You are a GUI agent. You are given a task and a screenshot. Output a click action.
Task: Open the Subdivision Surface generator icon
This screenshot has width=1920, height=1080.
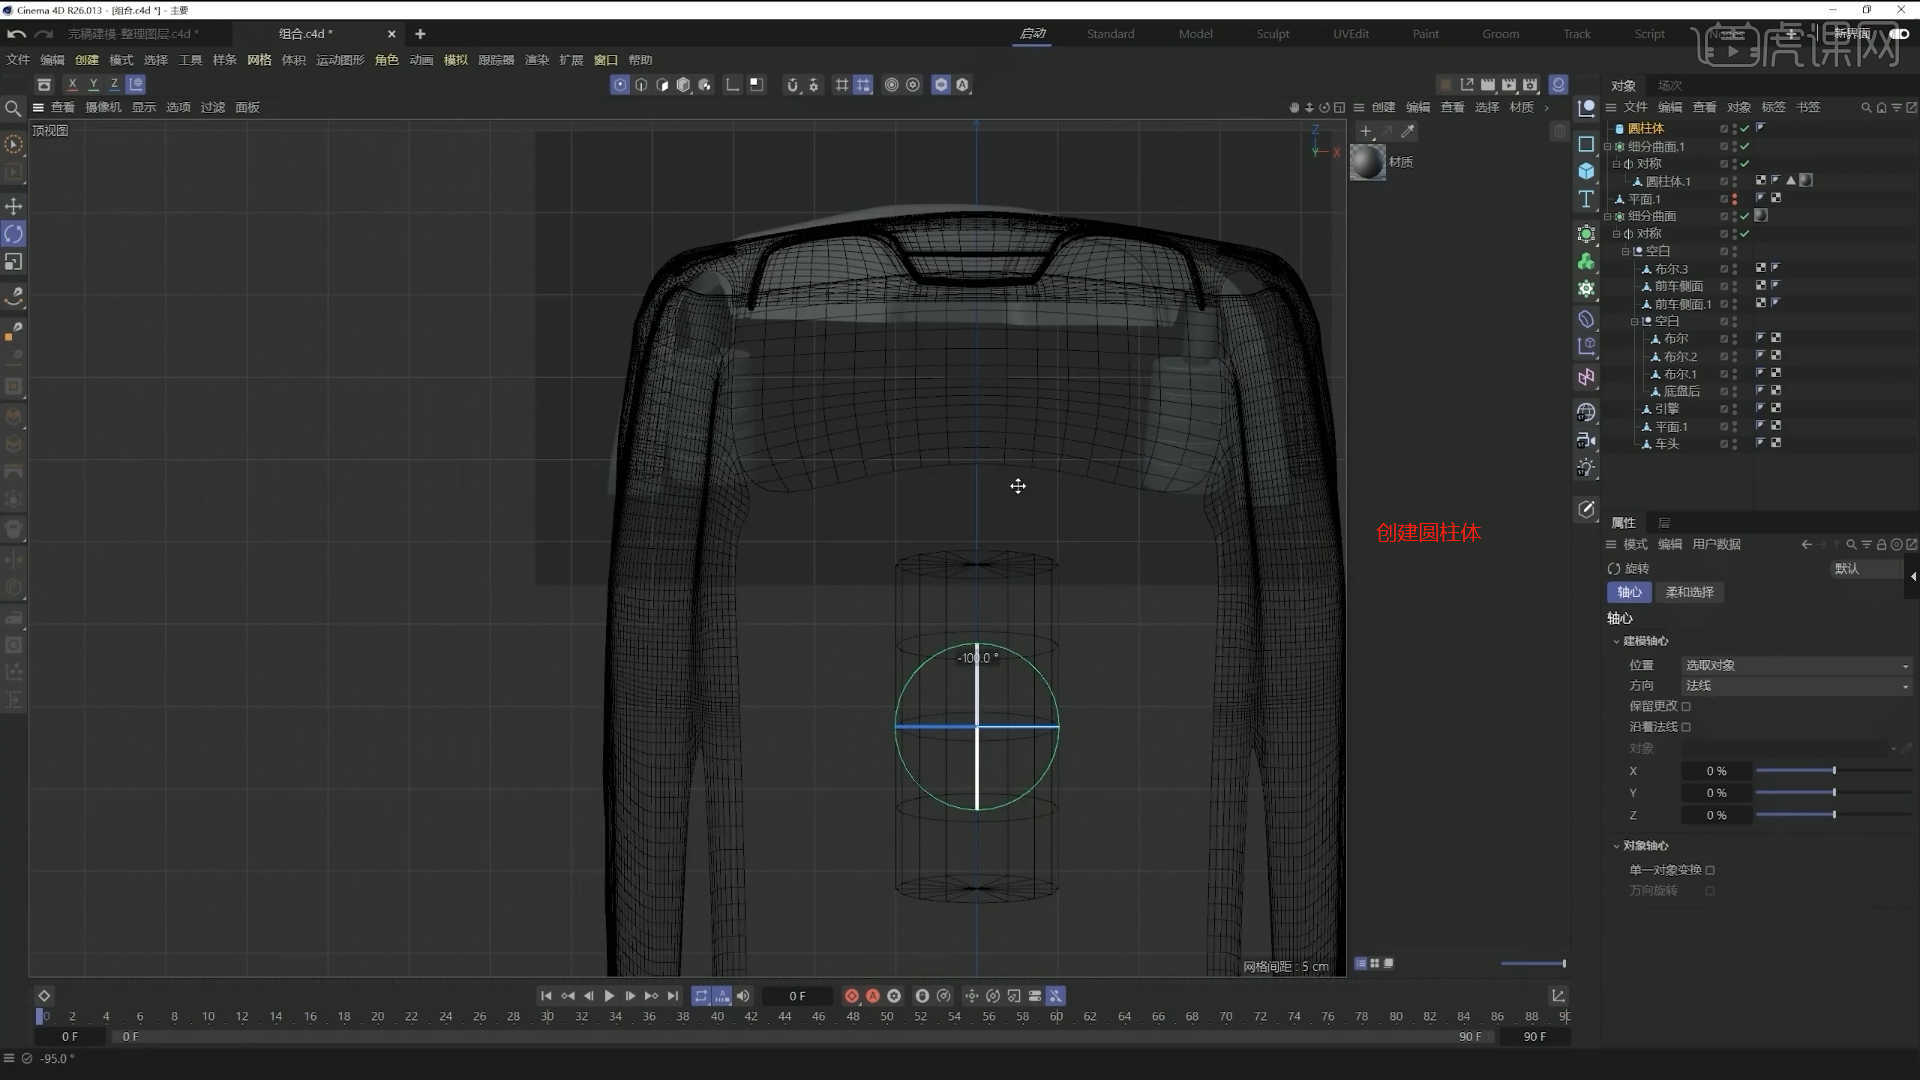(1586, 234)
